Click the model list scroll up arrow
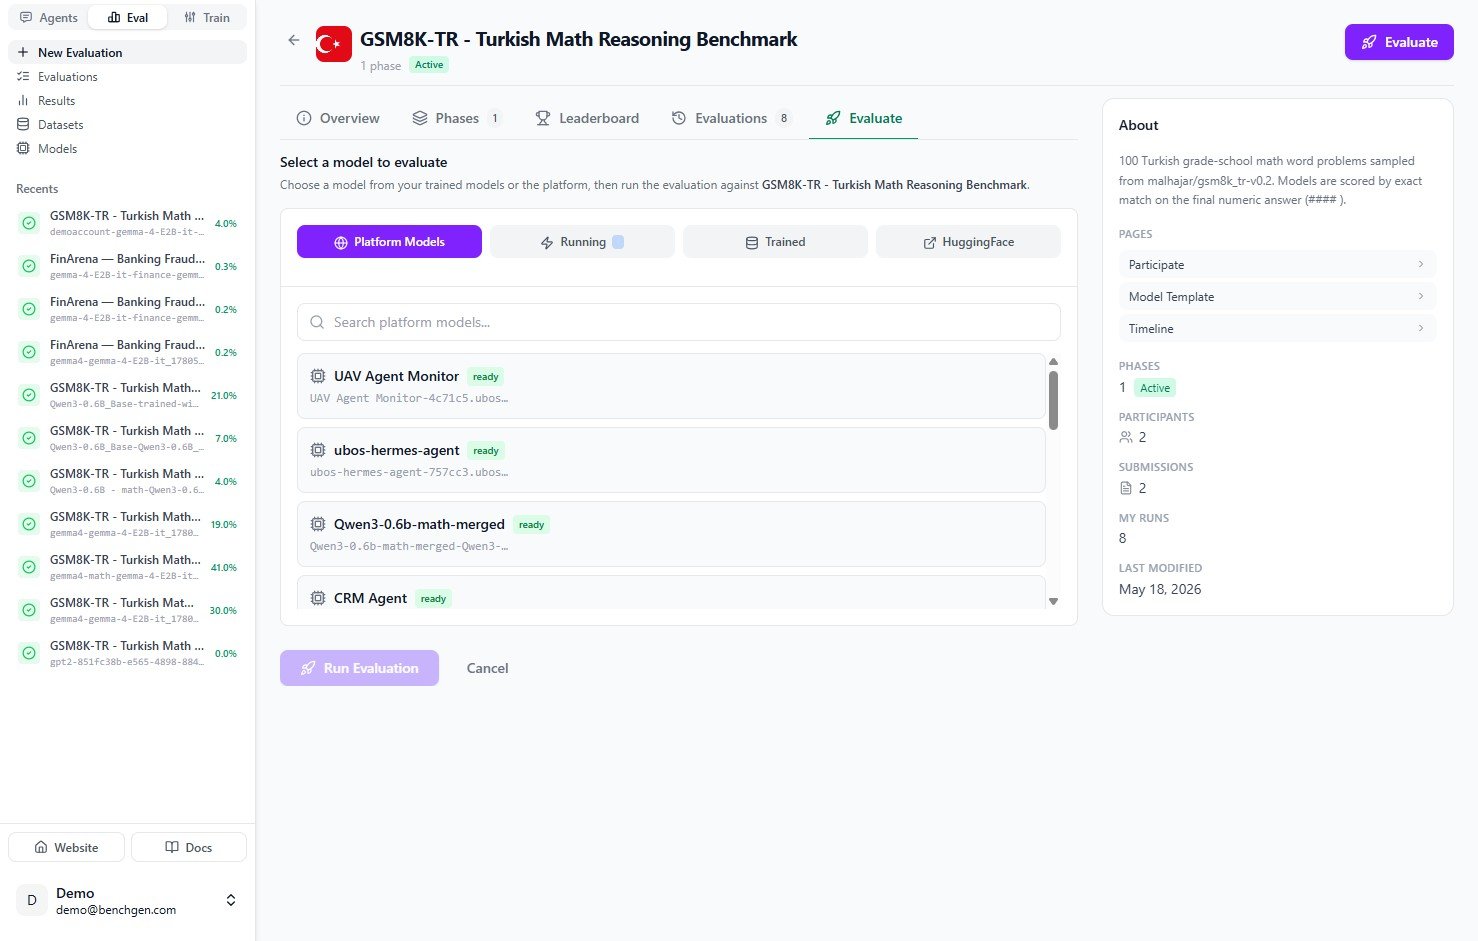The width and height of the screenshot is (1478, 941). 1053,361
